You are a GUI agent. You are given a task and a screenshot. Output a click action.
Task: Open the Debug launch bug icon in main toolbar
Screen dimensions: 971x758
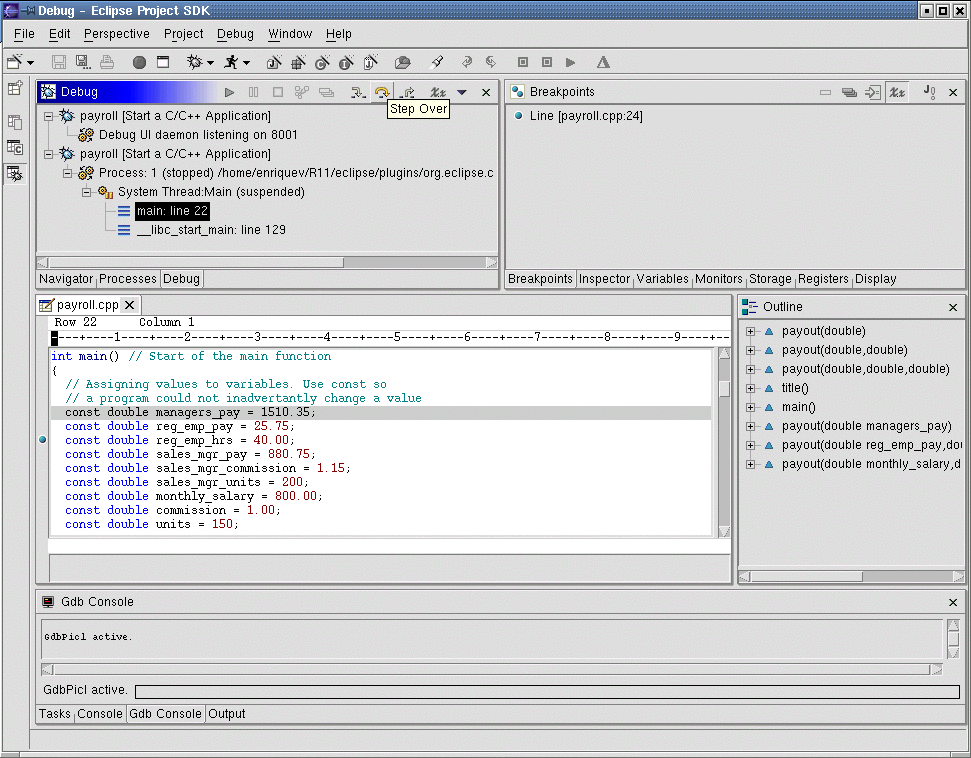195,62
